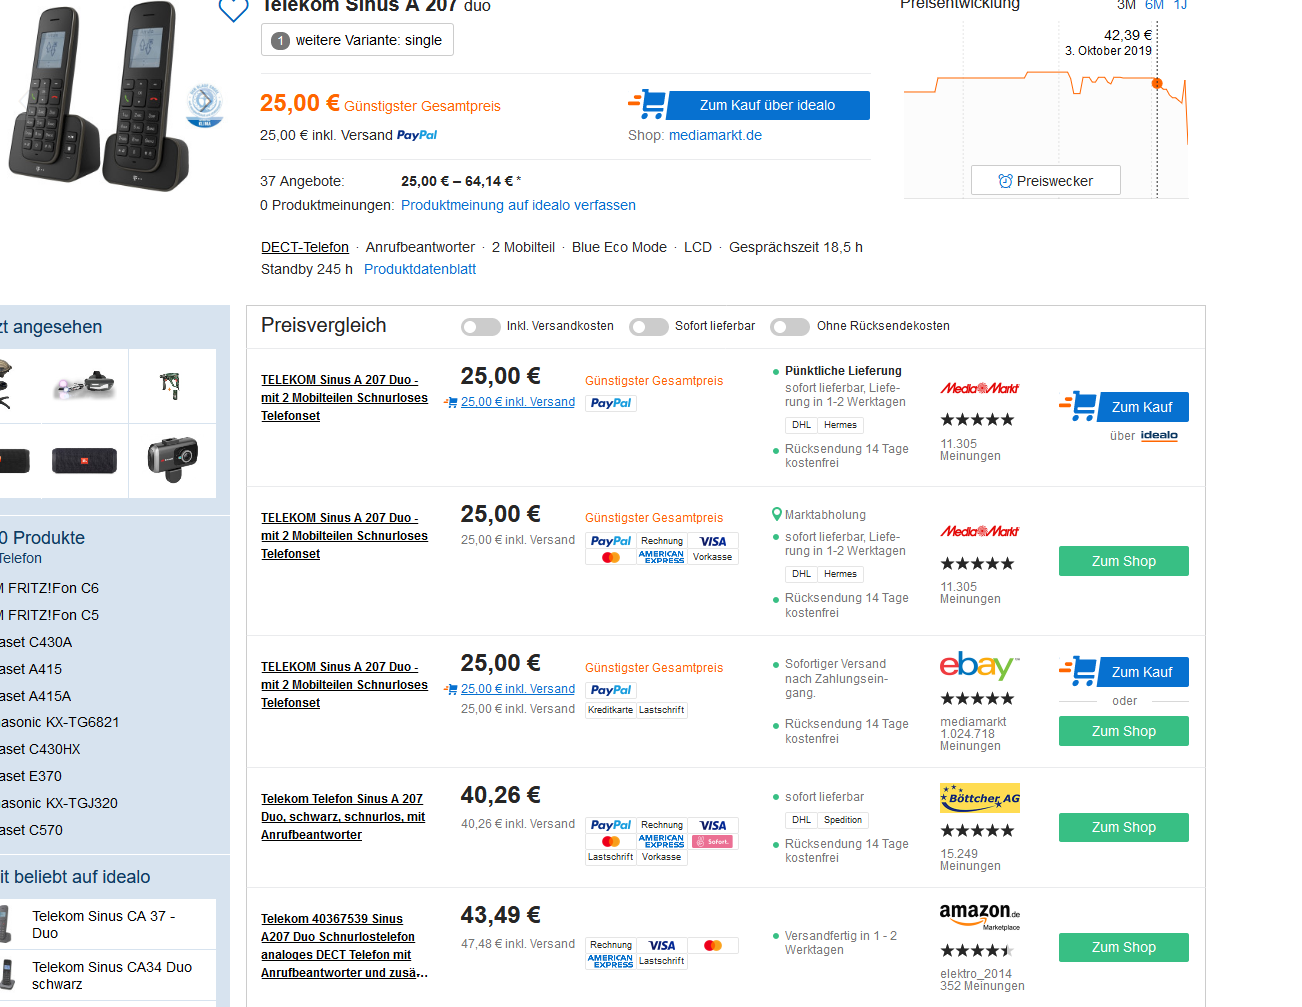Open the camera product thumbnail
The image size is (1302, 1007).
pyautogui.click(x=172, y=459)
